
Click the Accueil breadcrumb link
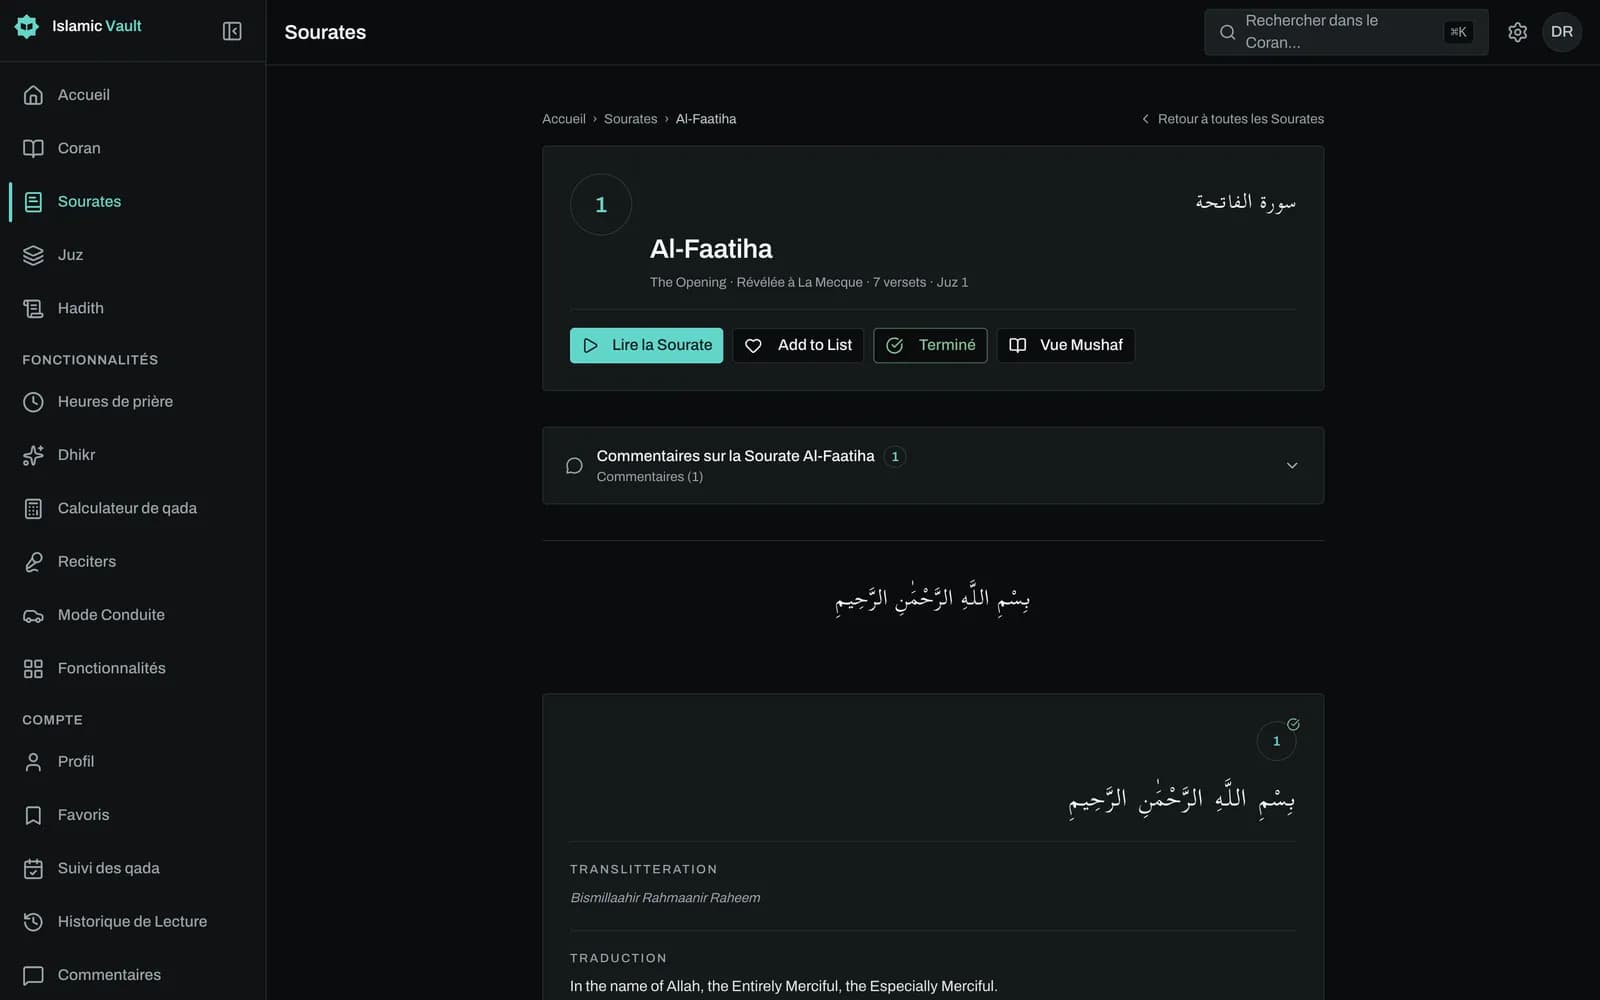(x=564, y=119)
